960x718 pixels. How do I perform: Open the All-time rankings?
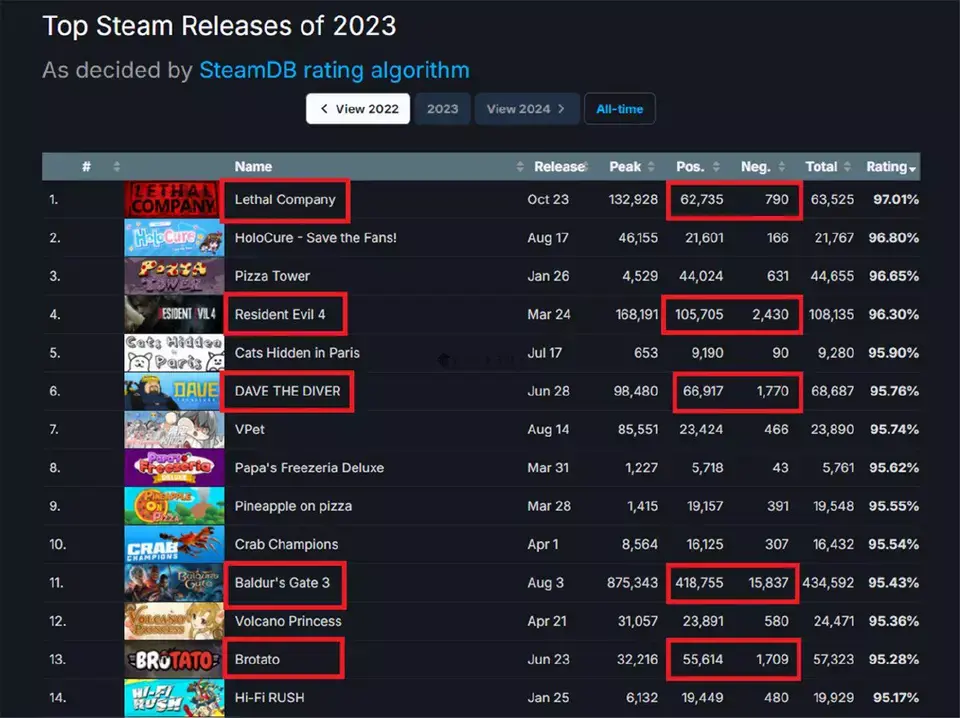[620, 109]
